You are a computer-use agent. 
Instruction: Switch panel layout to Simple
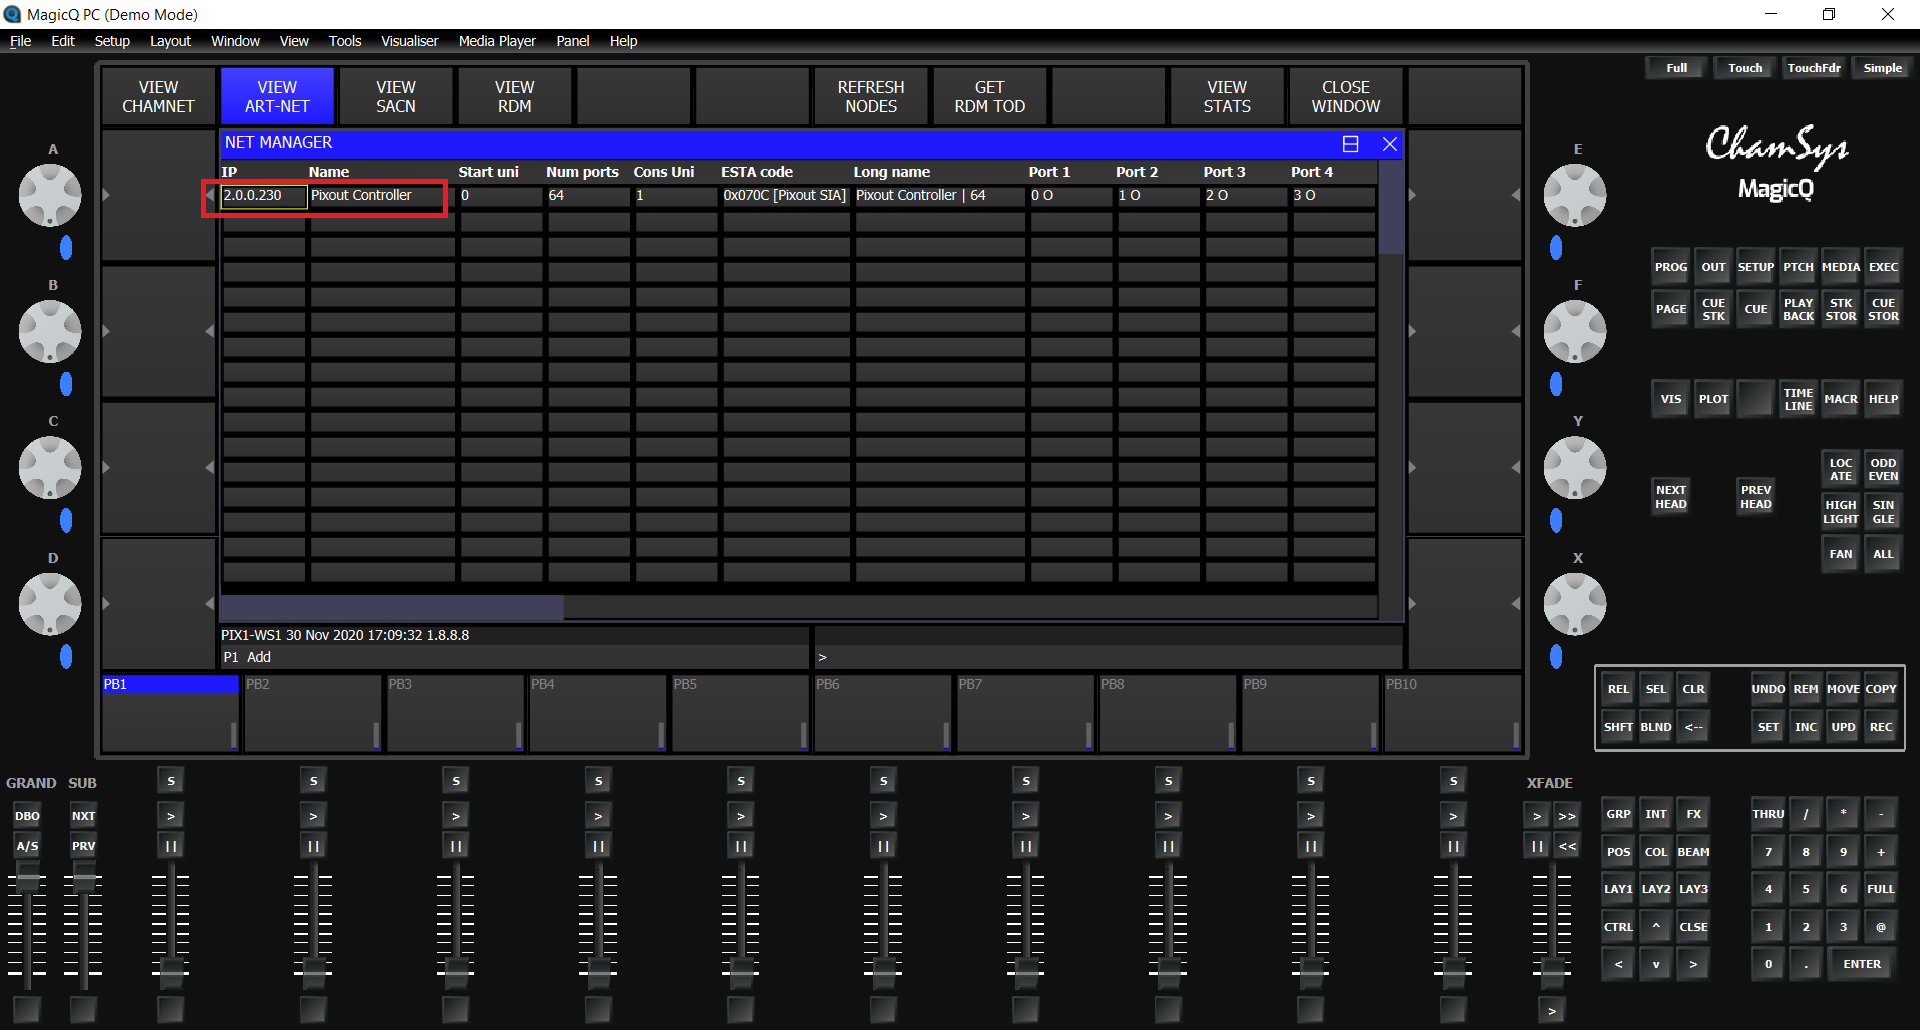tap(1882, 68)
